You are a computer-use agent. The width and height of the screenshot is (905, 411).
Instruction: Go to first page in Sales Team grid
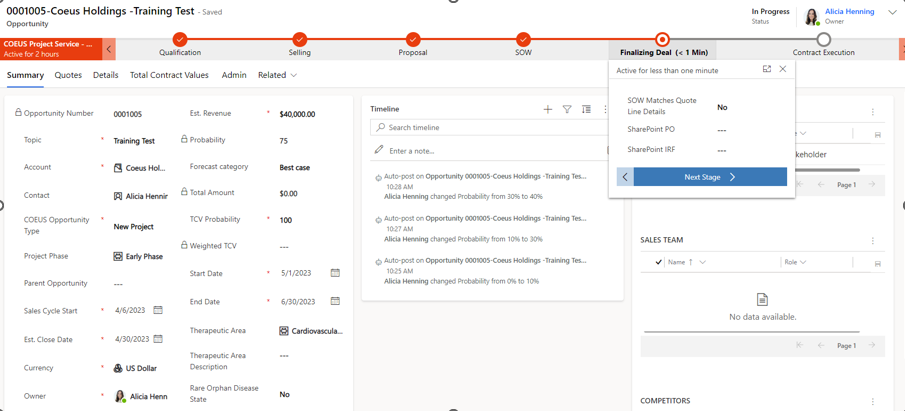point(800,345)
